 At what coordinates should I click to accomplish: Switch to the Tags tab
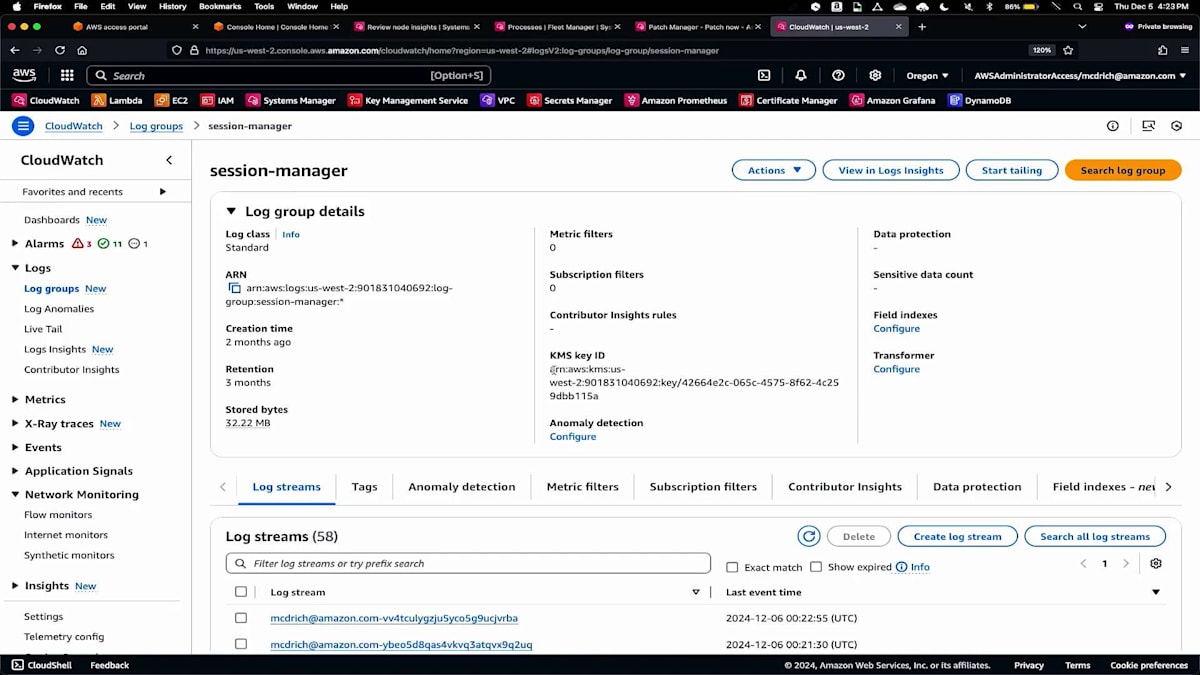tap(364, 487)
